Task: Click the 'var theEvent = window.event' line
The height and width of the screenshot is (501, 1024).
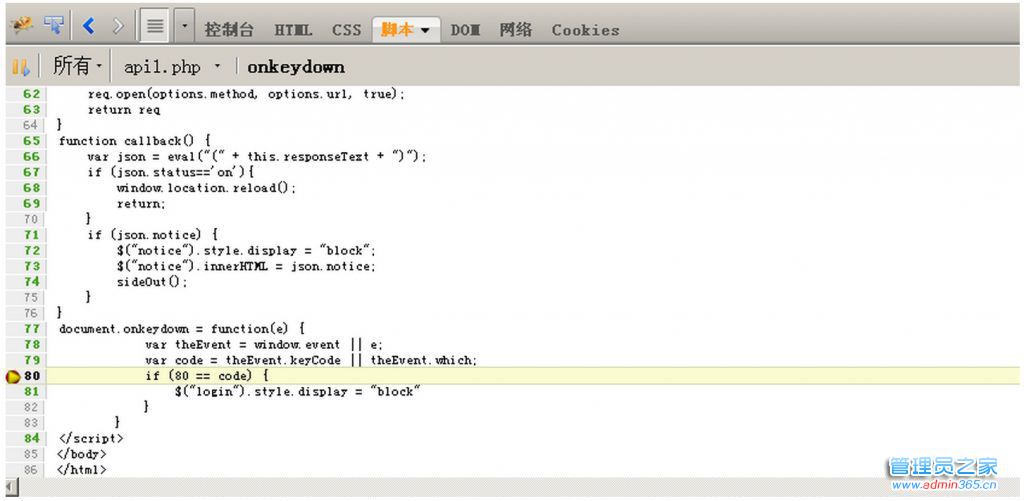Action: pyautogui.click(x=242, y=344)
